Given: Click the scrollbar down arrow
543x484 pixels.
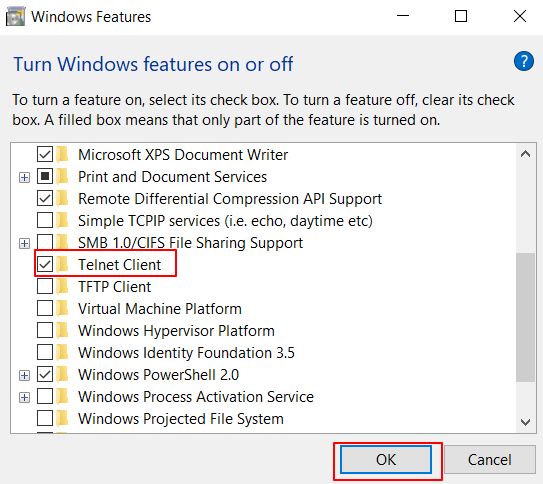Looking at the screenshot, I should tap(525, 422).
